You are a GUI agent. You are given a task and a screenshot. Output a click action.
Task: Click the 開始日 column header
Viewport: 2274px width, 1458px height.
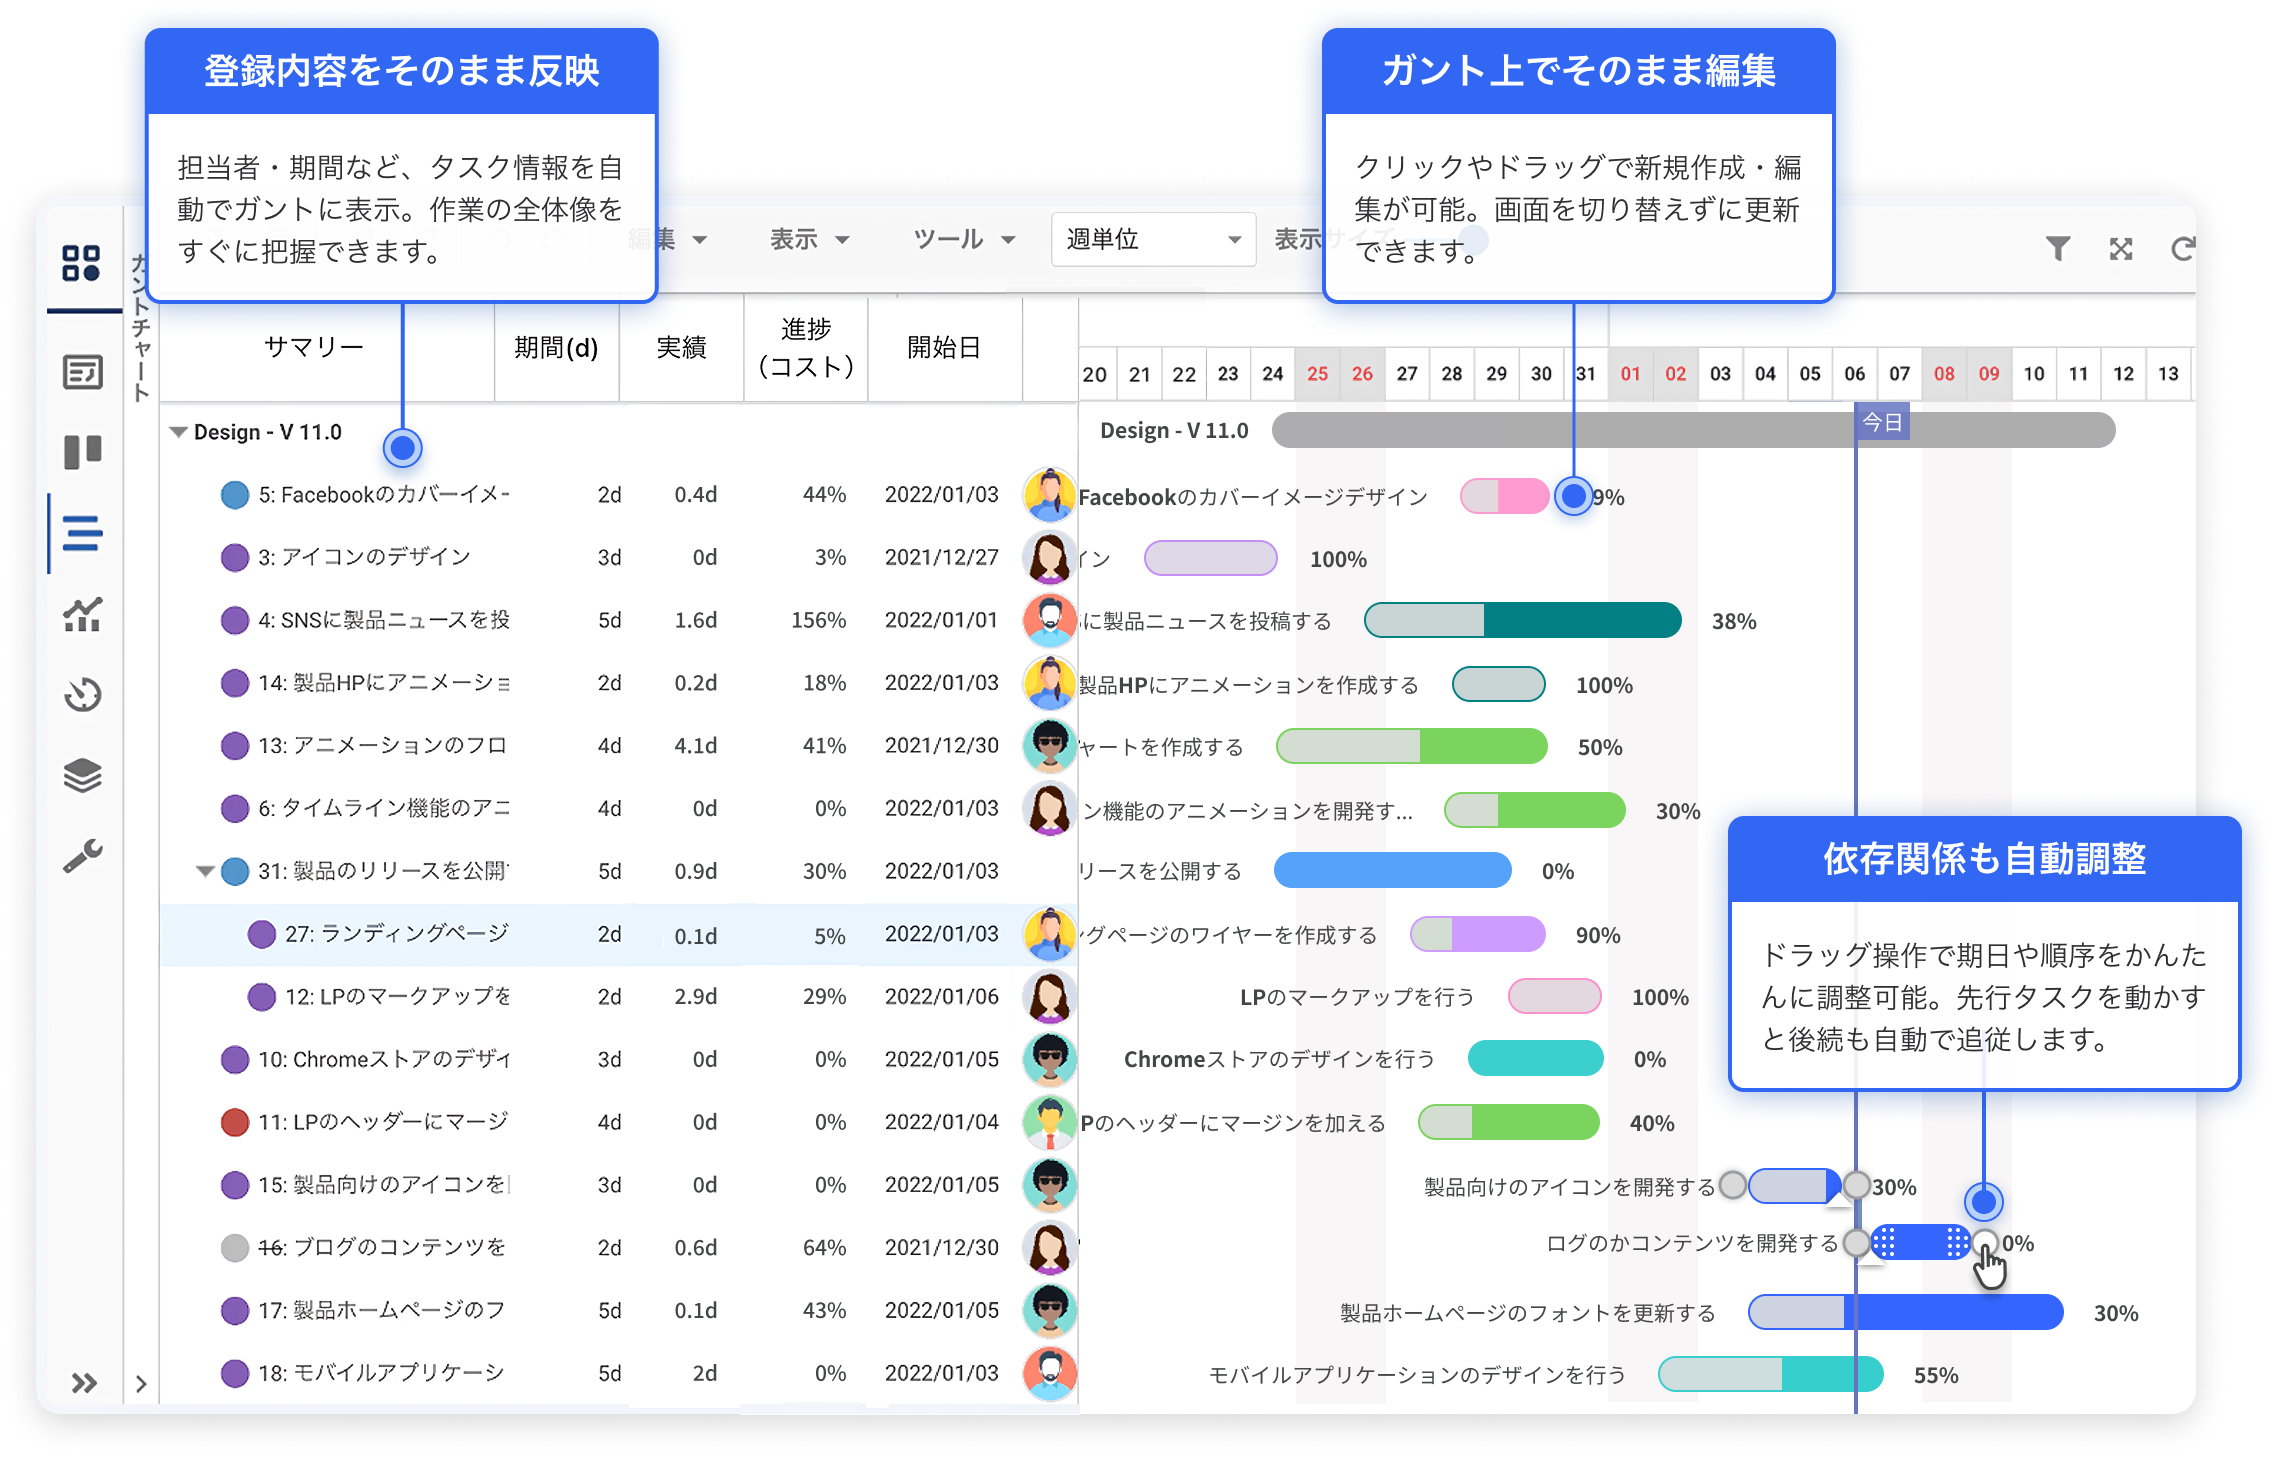943,348
